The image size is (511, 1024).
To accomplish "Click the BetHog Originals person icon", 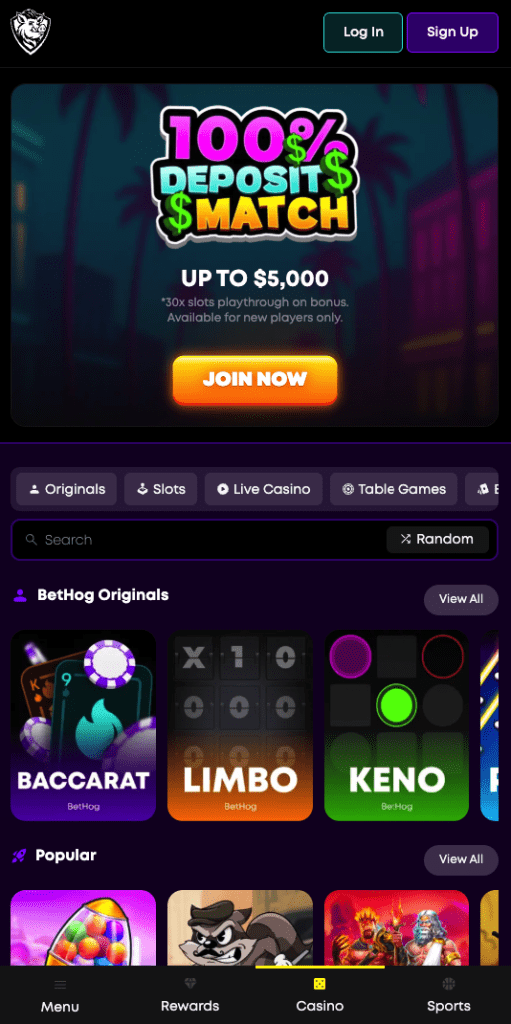I will 20,595.
